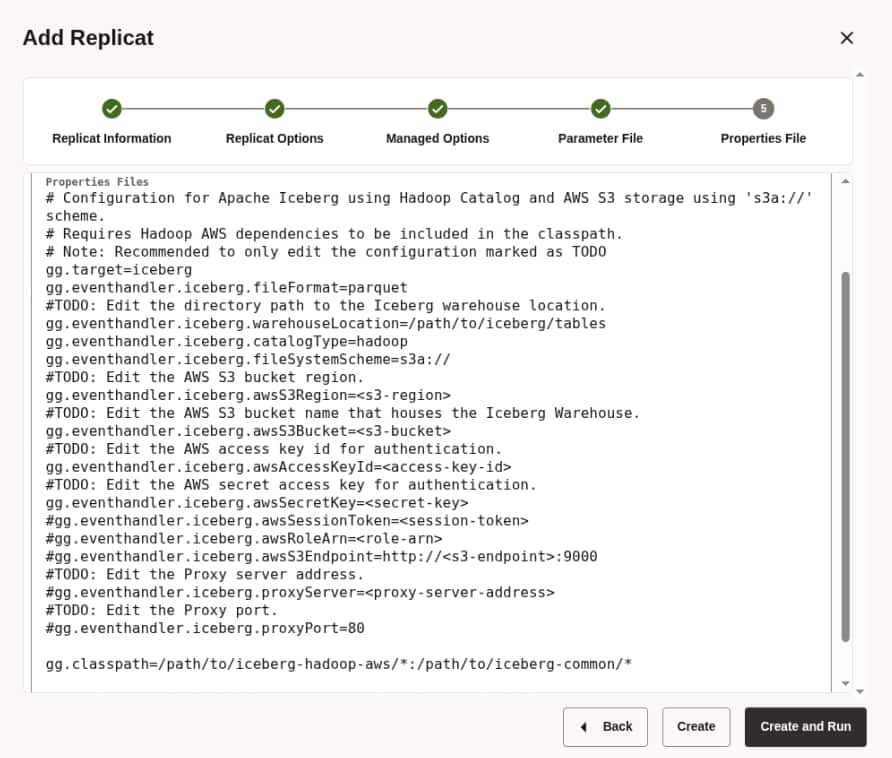Click the catalogType=hadoop line

[x=226, y=341]
